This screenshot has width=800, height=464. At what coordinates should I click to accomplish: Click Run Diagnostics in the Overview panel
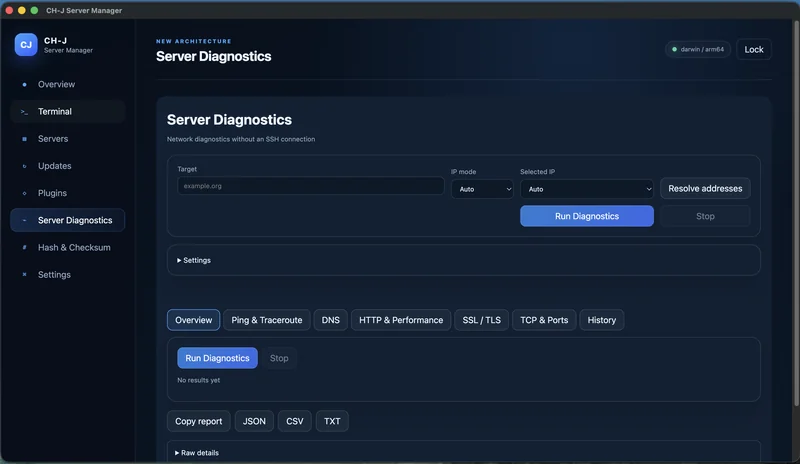click(217, 358)
